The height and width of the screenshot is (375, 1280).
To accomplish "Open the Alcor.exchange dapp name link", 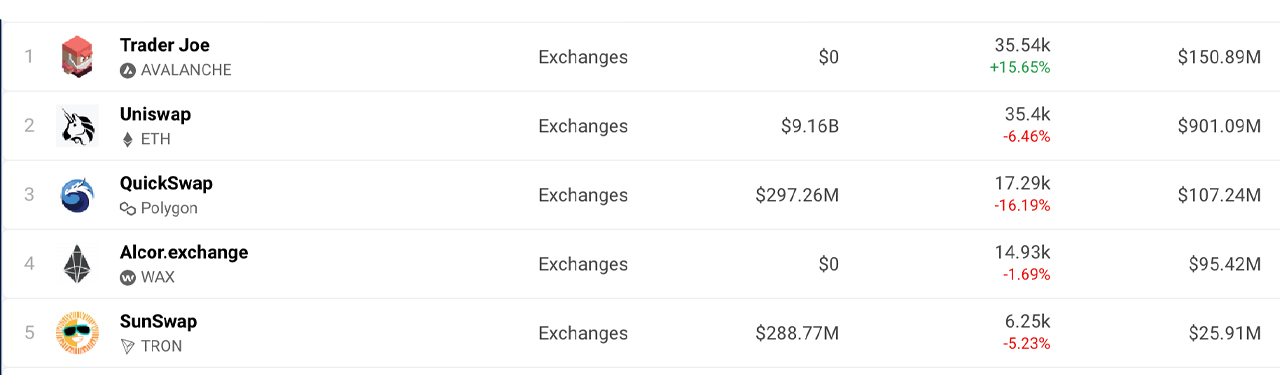I will (184, 252).
